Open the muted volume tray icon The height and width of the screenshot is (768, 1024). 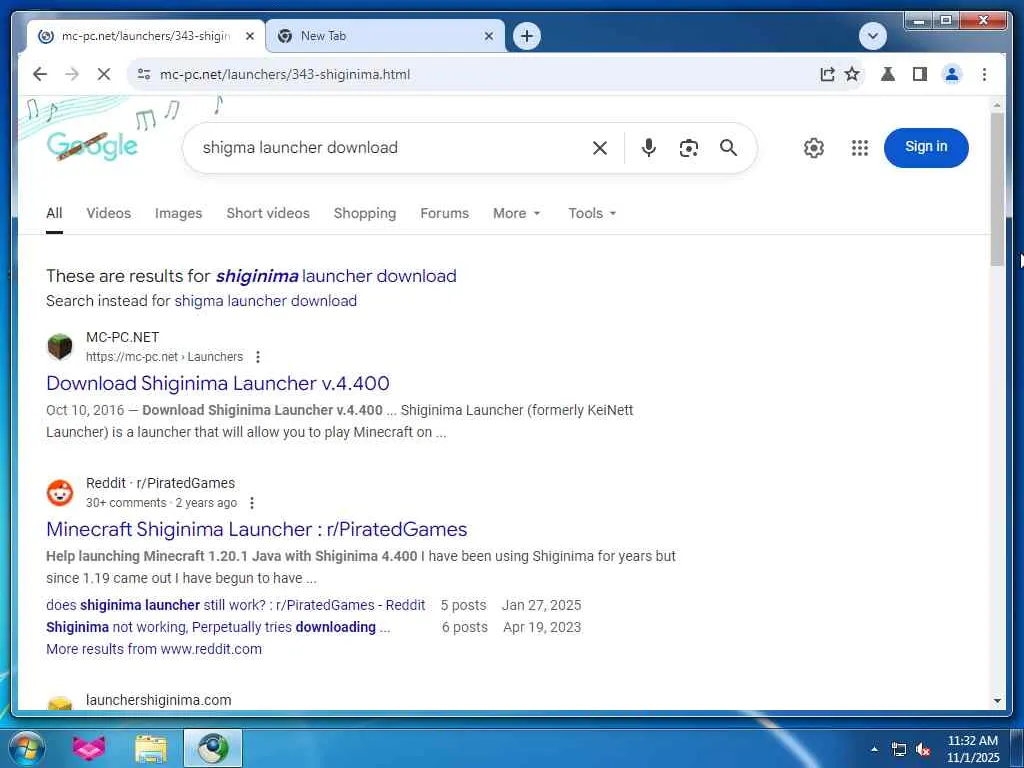coord(923,750)
